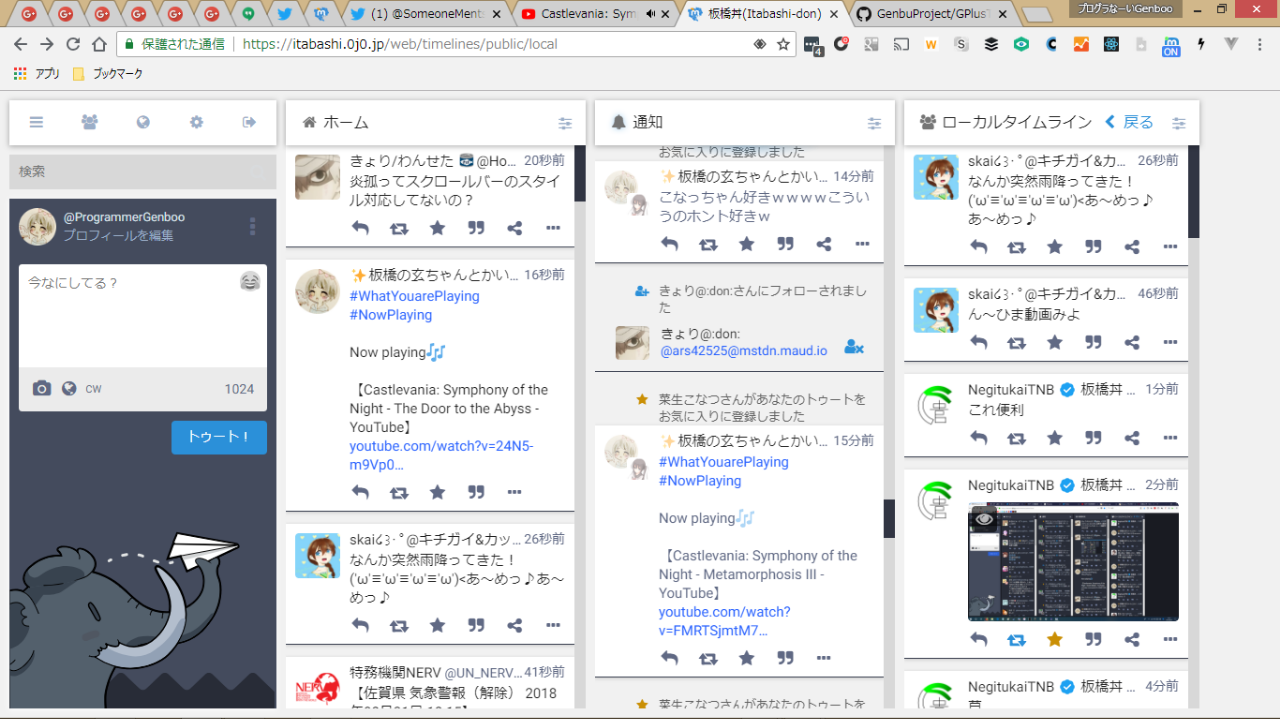Click the unfollow icon beside きより@:don
The image size is (1280, 719).
click(853, 346)
